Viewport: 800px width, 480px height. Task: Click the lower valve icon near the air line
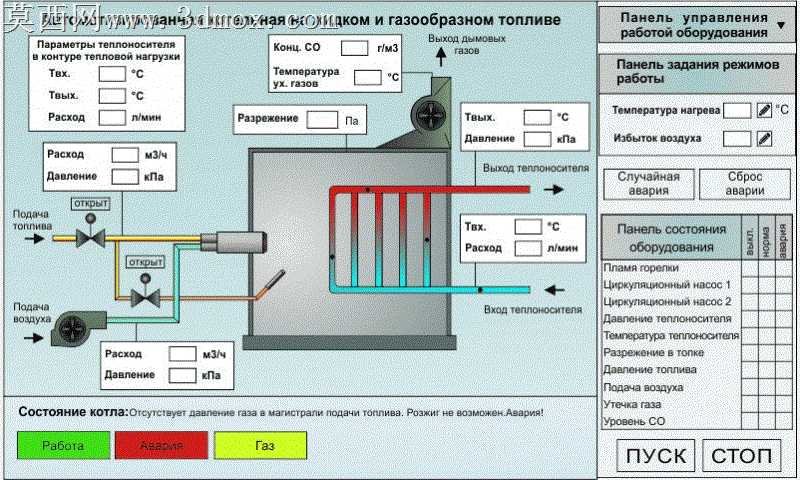coord(145,292)
